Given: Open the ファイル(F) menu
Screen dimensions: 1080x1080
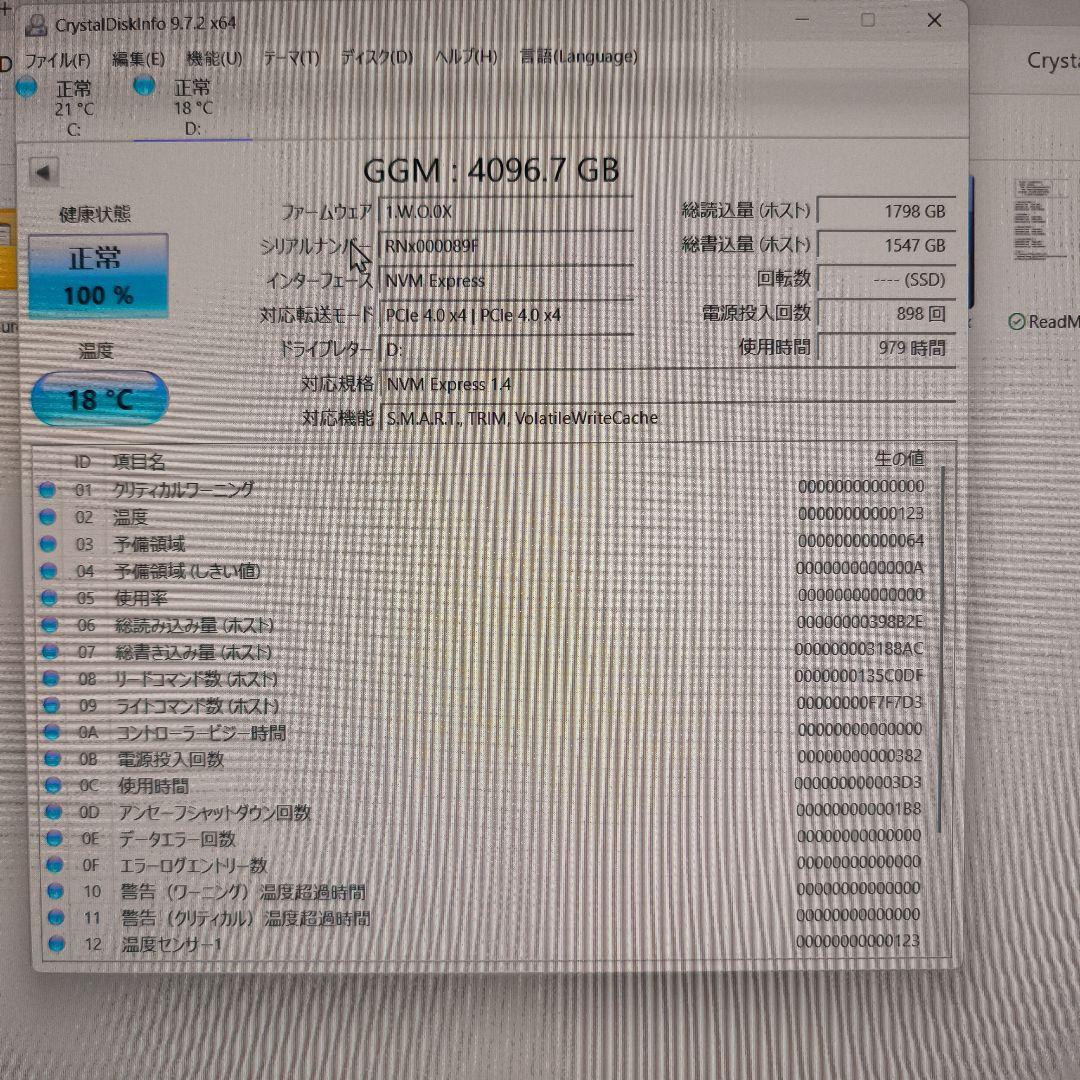Looking at the screenshot, I should 57,60.
